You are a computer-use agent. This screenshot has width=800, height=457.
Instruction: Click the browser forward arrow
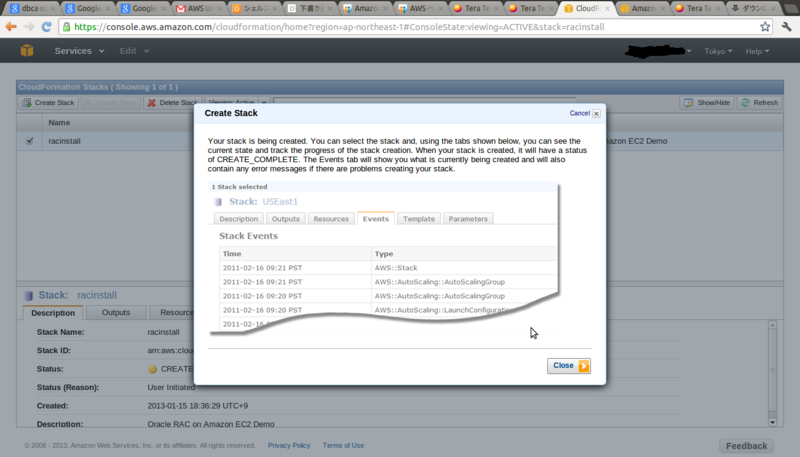click(x=29, y=27)
